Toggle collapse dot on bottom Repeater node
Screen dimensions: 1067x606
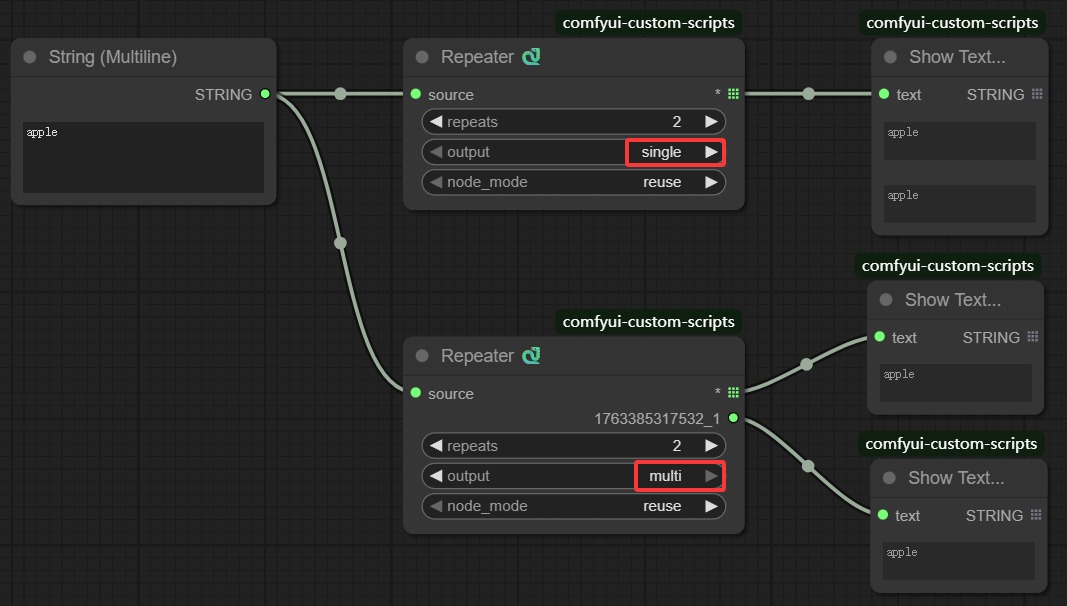422,356
